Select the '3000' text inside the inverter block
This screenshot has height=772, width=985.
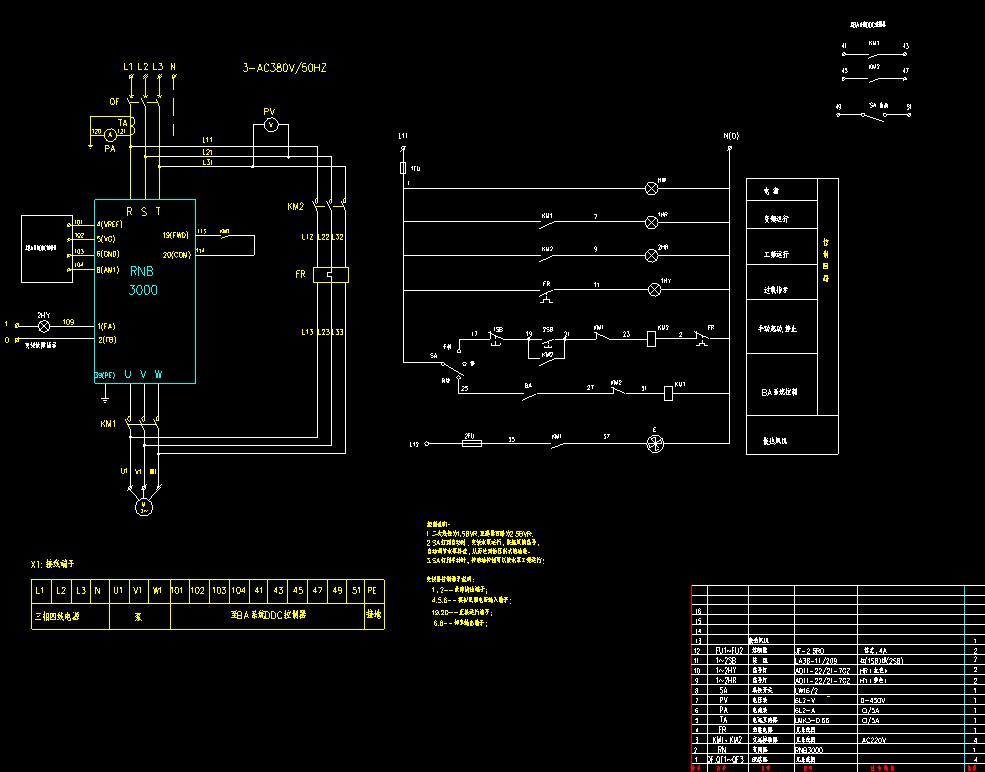point(143,290)
